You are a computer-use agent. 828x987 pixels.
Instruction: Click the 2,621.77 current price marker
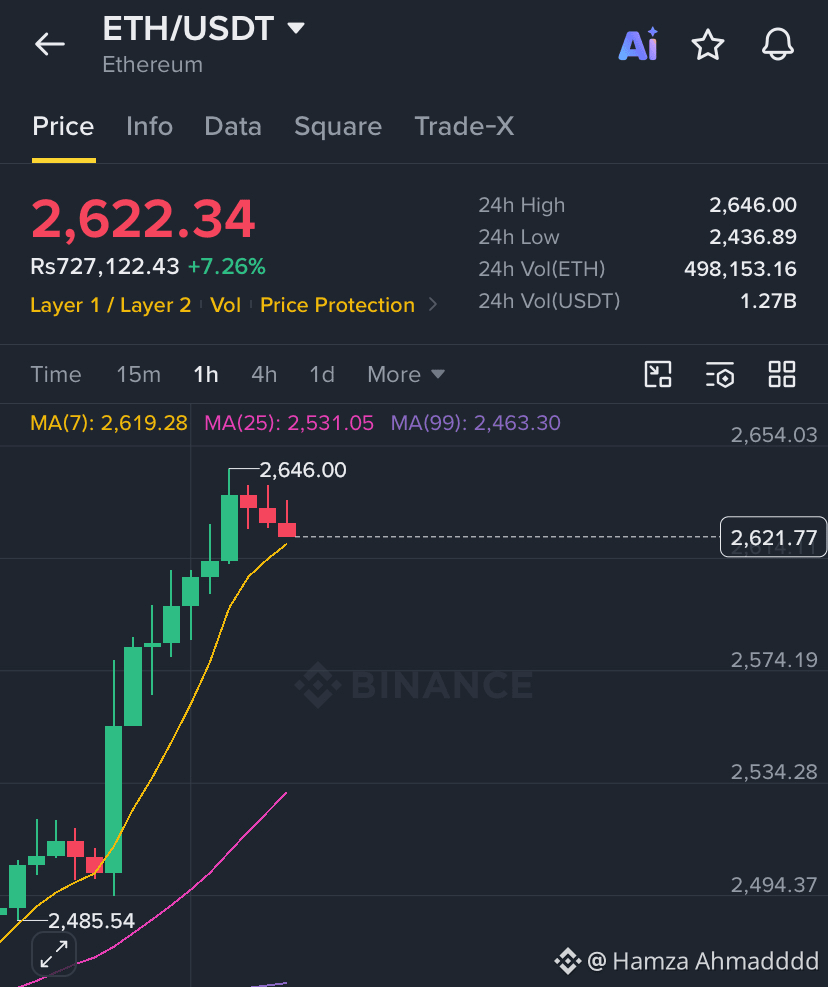pos(773,537)
